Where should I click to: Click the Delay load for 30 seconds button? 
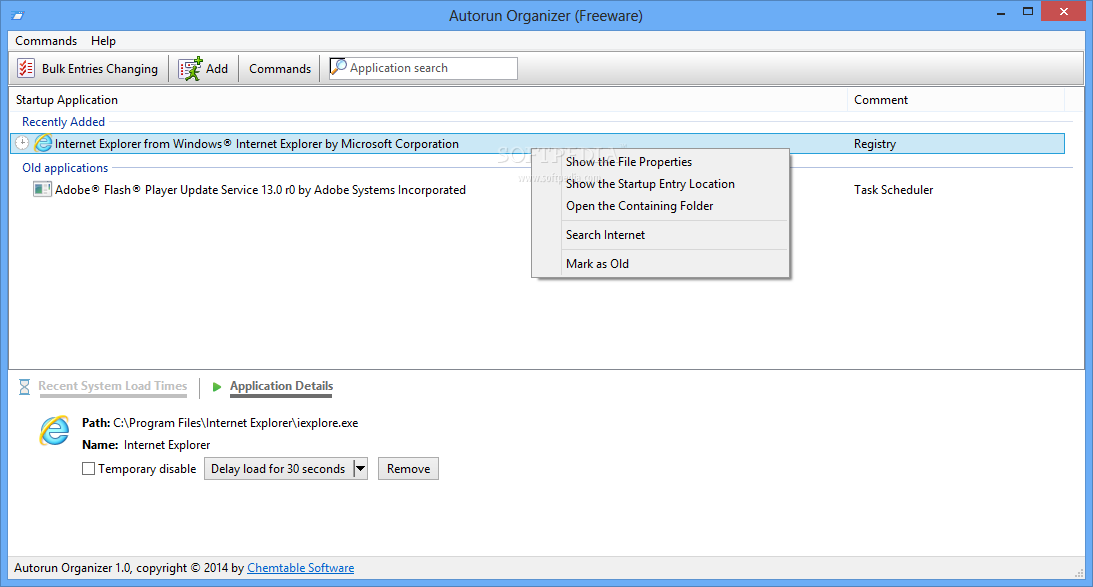(x=278, y=468)
